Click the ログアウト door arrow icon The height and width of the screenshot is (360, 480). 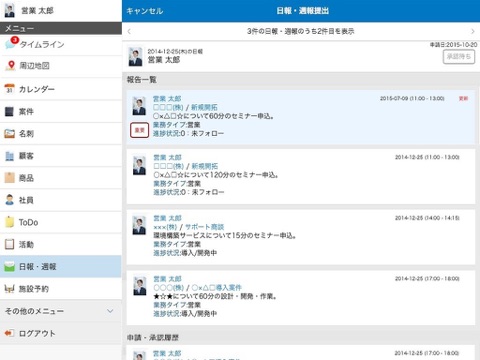click(x=9, y=333)
